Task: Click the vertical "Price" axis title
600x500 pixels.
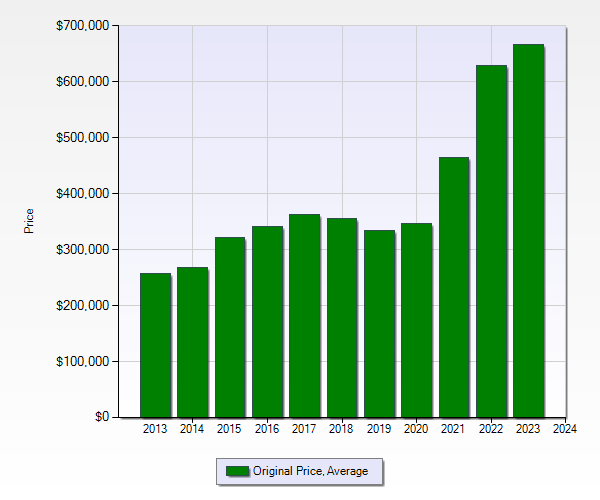Action: [29, 220]
